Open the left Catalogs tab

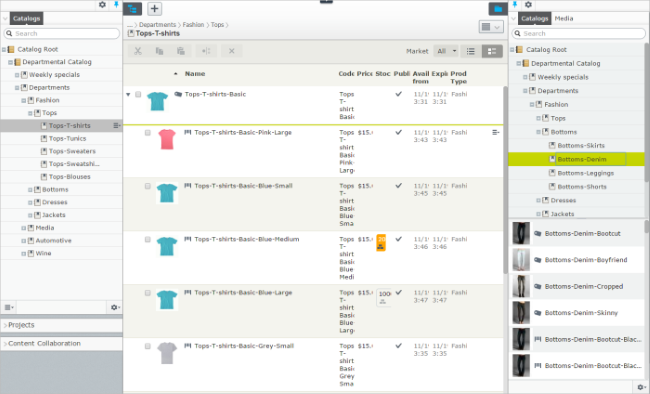tap(26, 18)
